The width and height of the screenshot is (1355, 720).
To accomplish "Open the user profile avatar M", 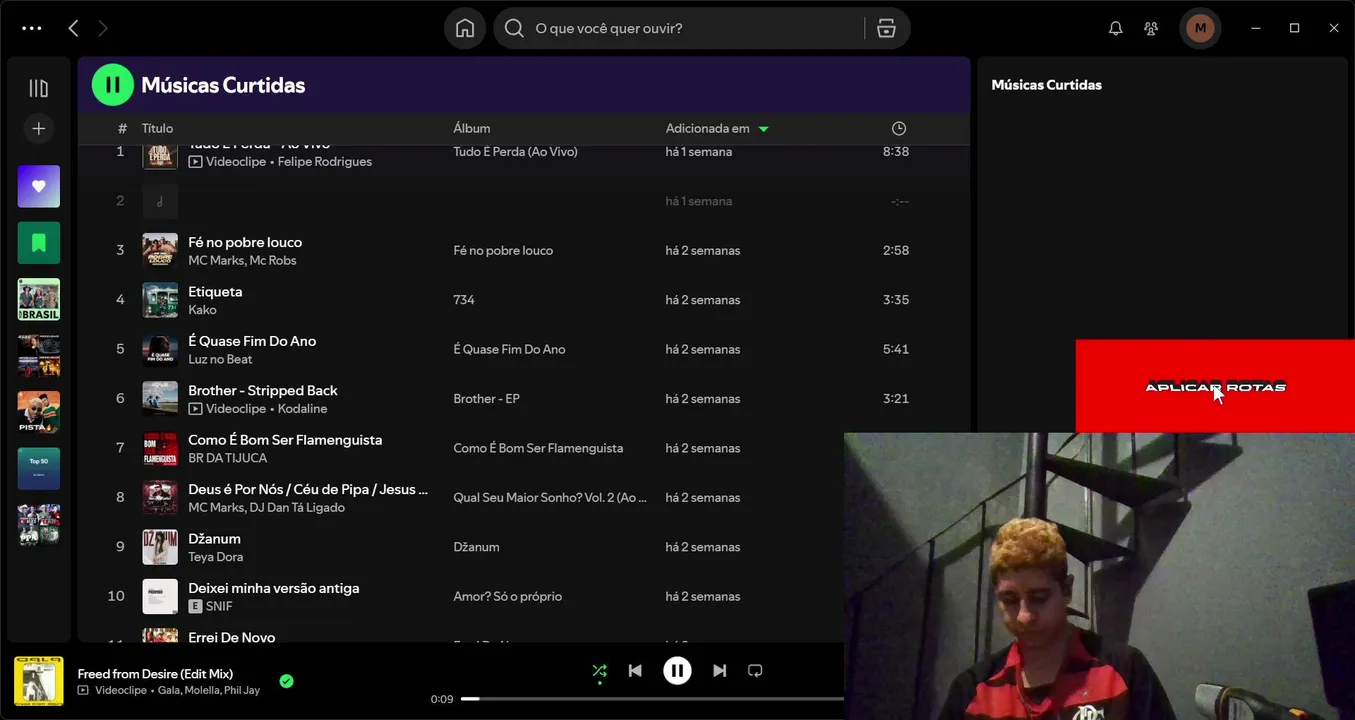I will click(x=1200, y=28).
